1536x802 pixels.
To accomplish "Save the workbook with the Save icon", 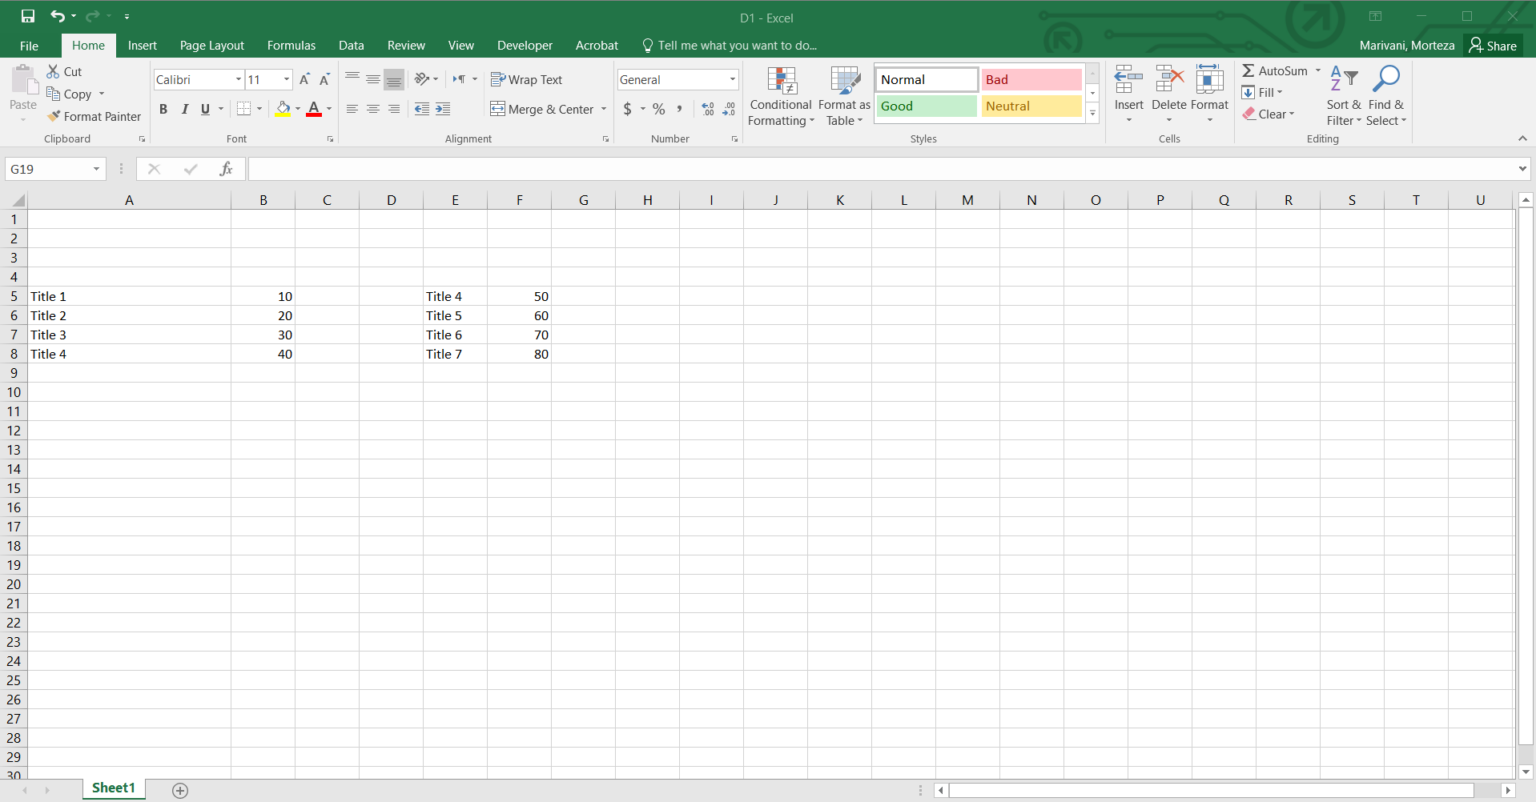I will point(28,16).
